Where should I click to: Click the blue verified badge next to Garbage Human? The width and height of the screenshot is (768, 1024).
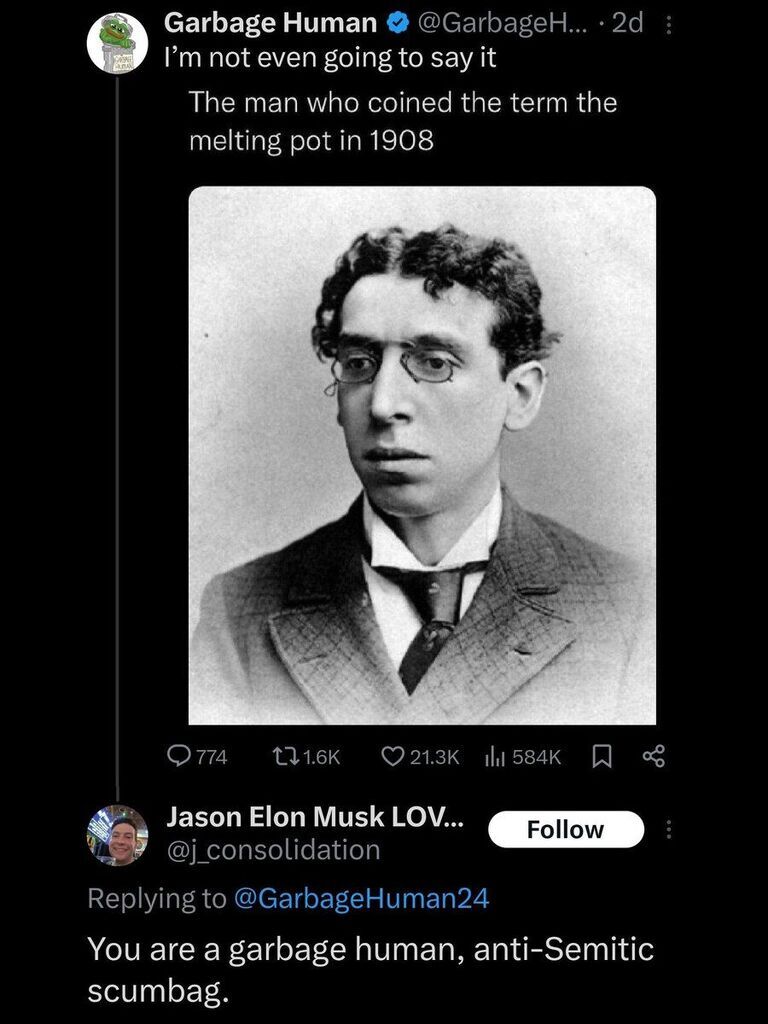click(396, 24)
